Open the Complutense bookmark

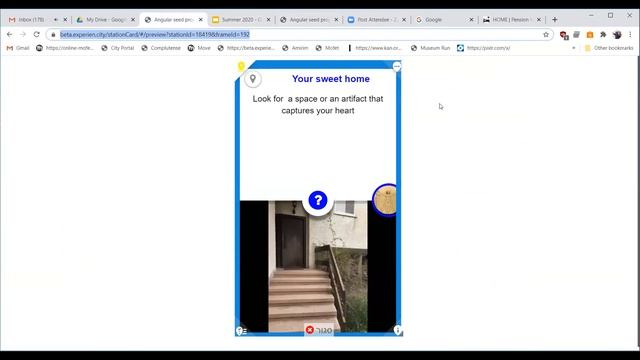pos(161,48)
